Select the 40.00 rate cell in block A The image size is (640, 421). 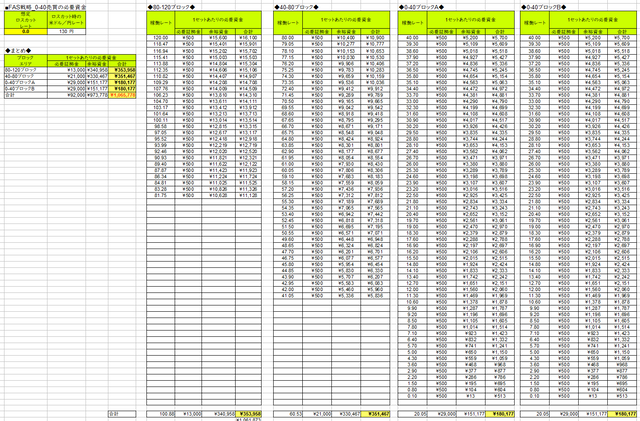point(413,38)
